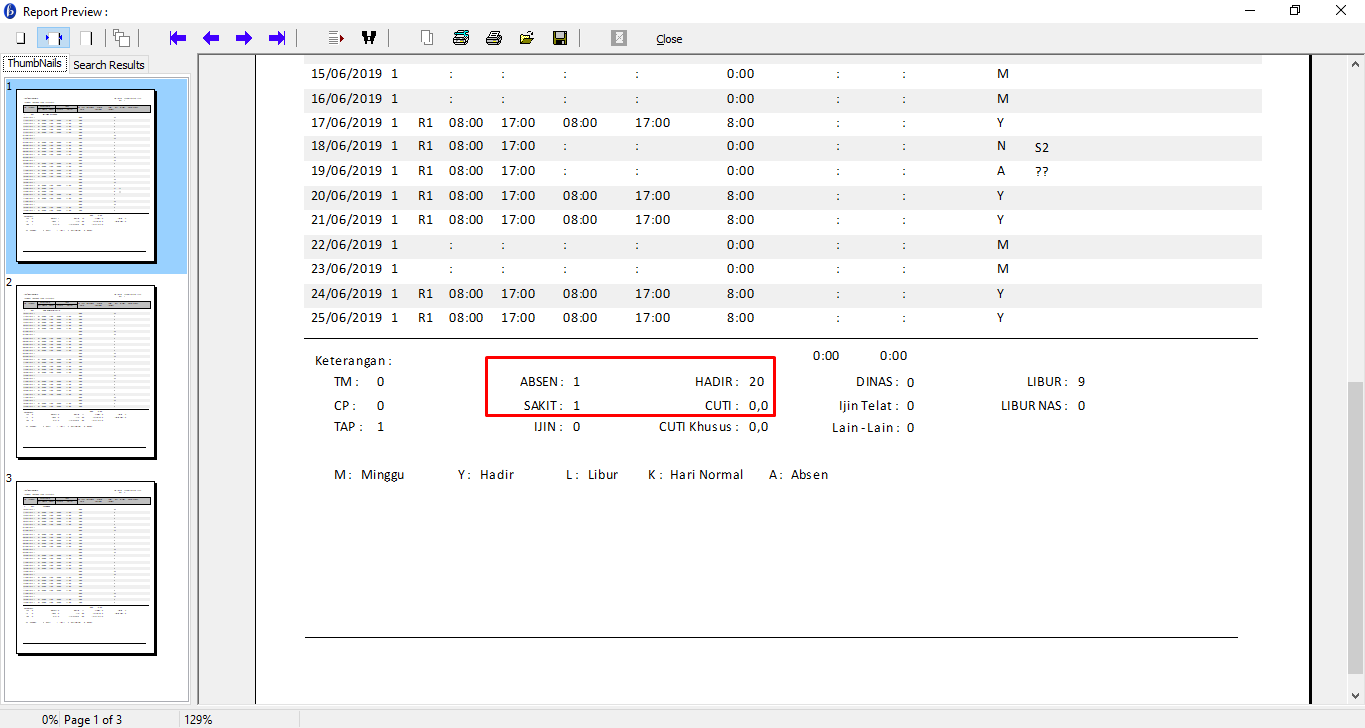This screenshot has width=1365, height=728.
Task: Go to the first page arrow
Action: coord(178,38)
